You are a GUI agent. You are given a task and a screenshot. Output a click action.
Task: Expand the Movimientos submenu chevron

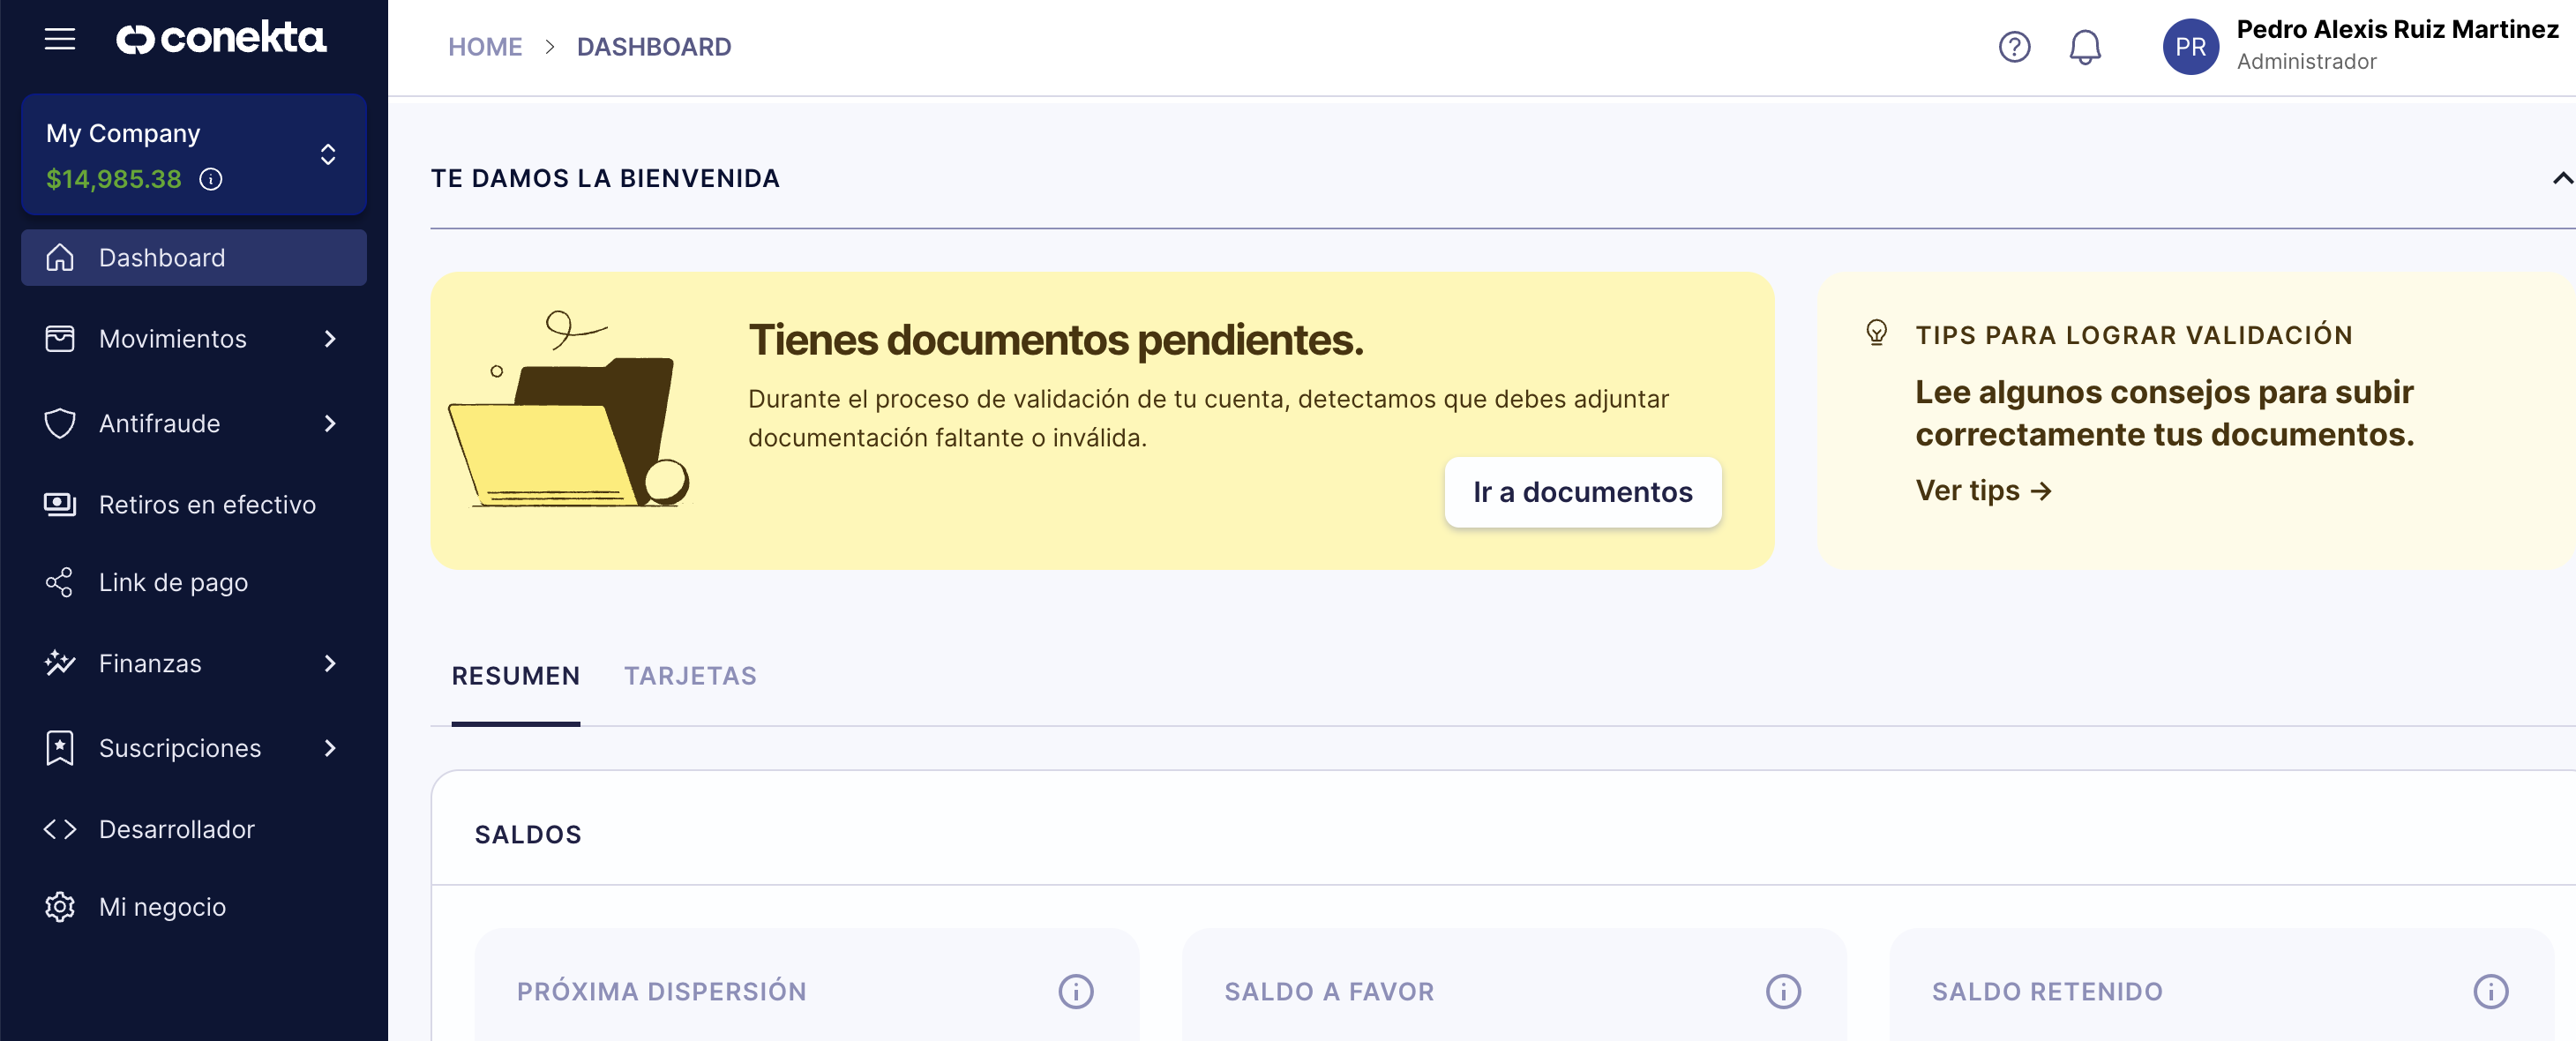click(x=330, y=339)
